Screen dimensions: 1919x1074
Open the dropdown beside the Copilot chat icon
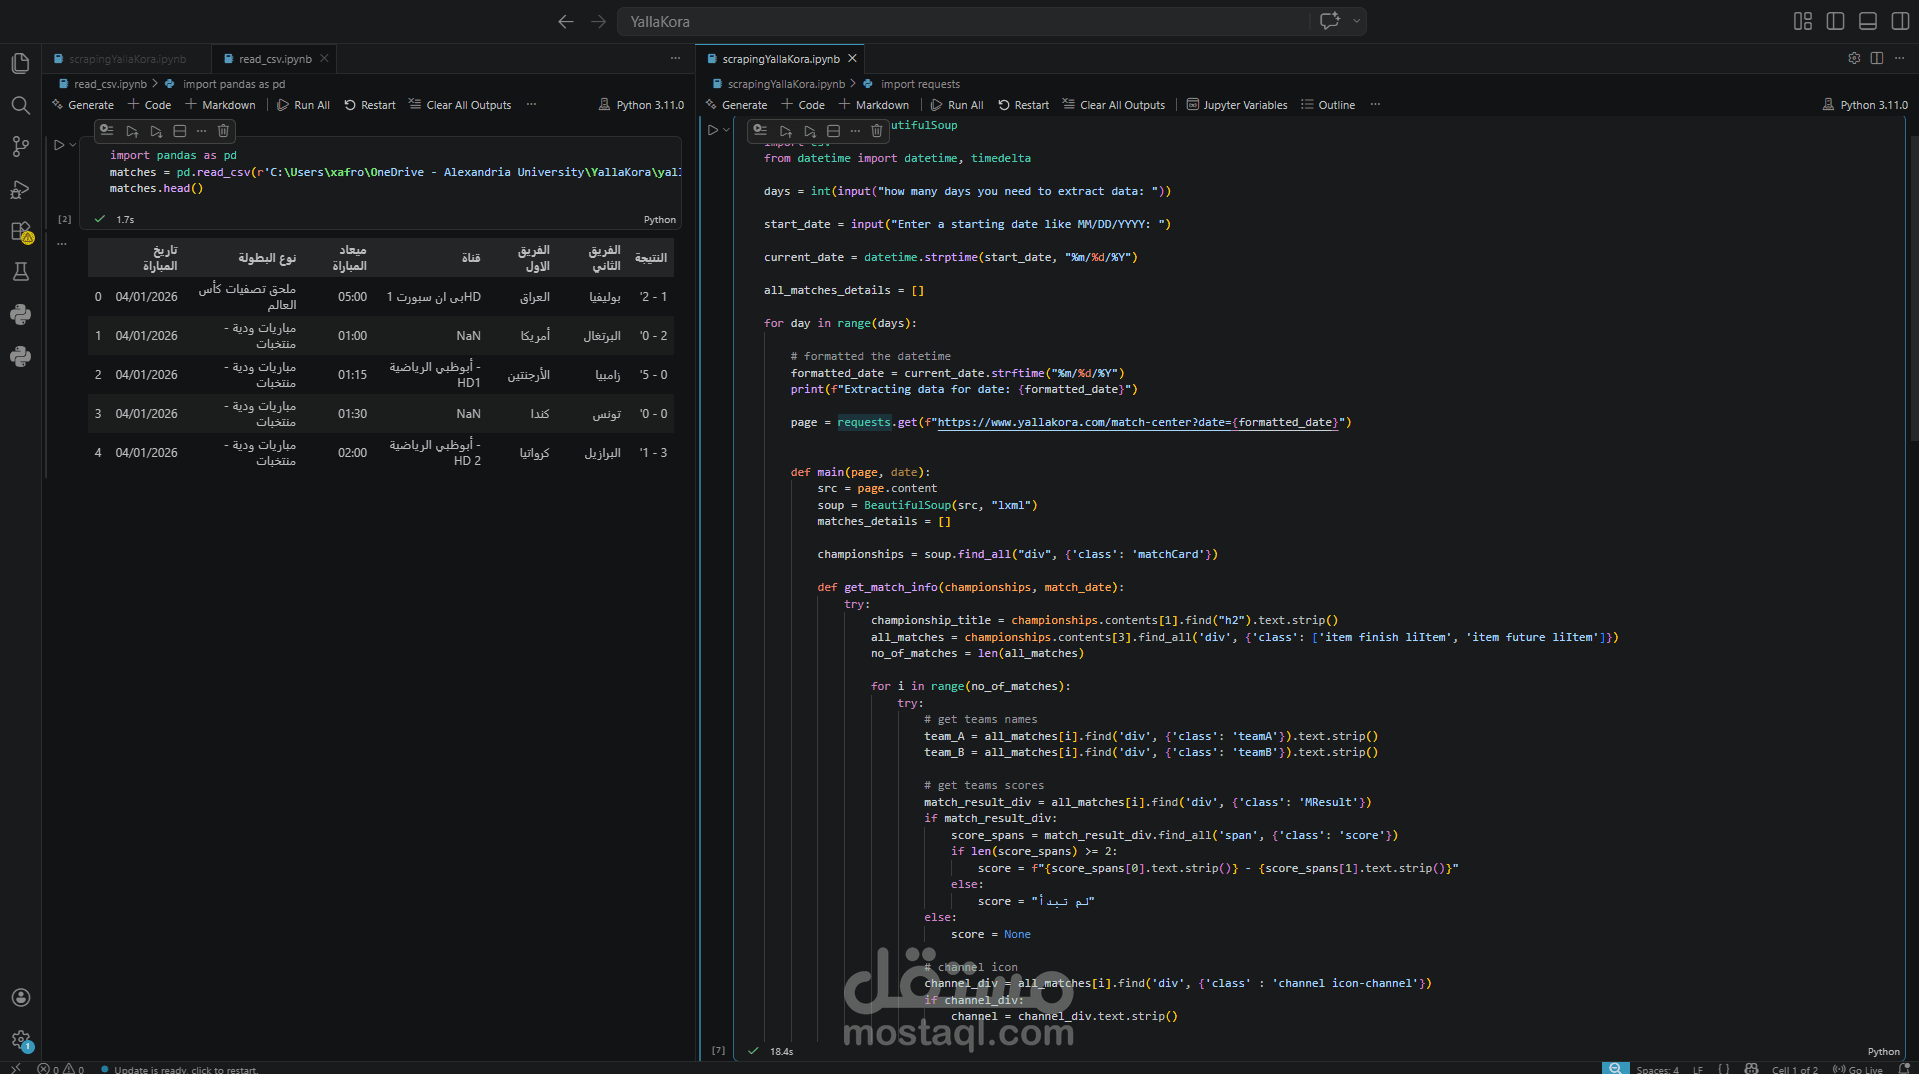(1356, 21)
